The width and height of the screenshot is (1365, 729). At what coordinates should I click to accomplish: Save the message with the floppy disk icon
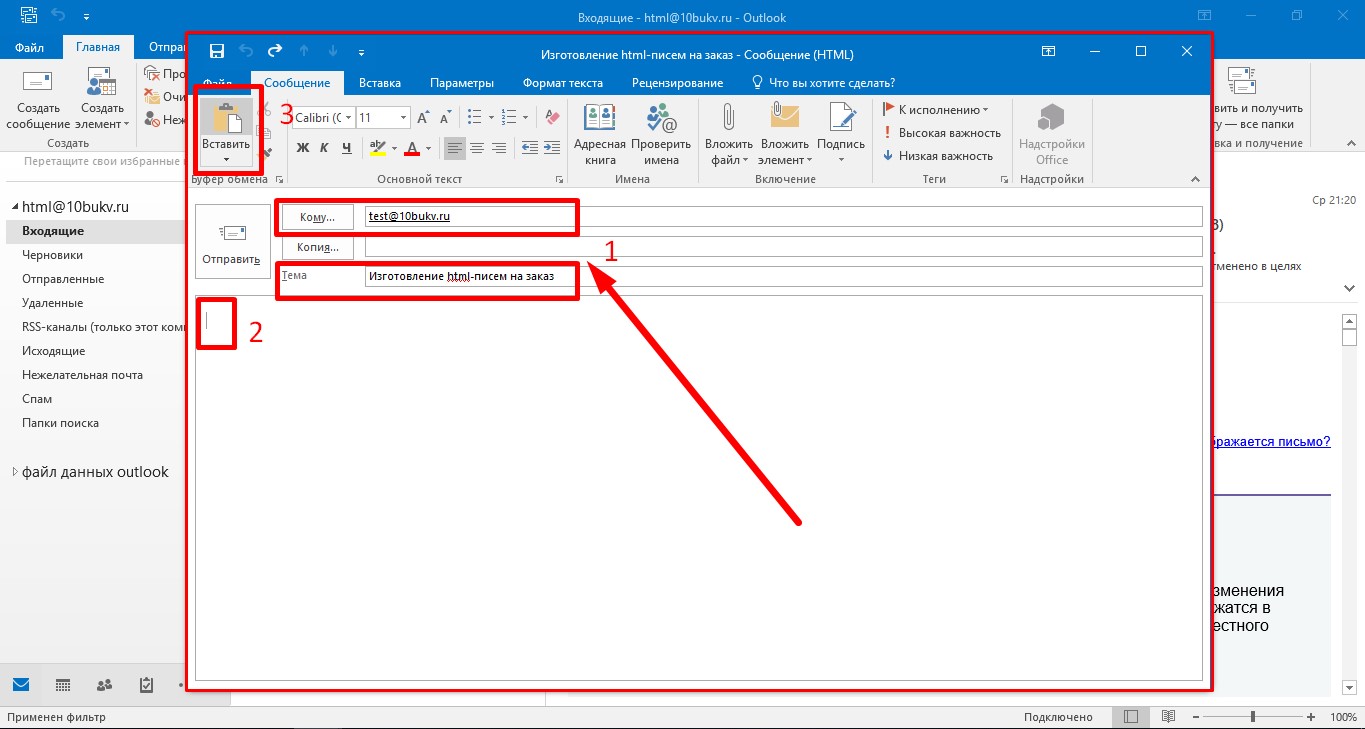(x=217, y=52)
